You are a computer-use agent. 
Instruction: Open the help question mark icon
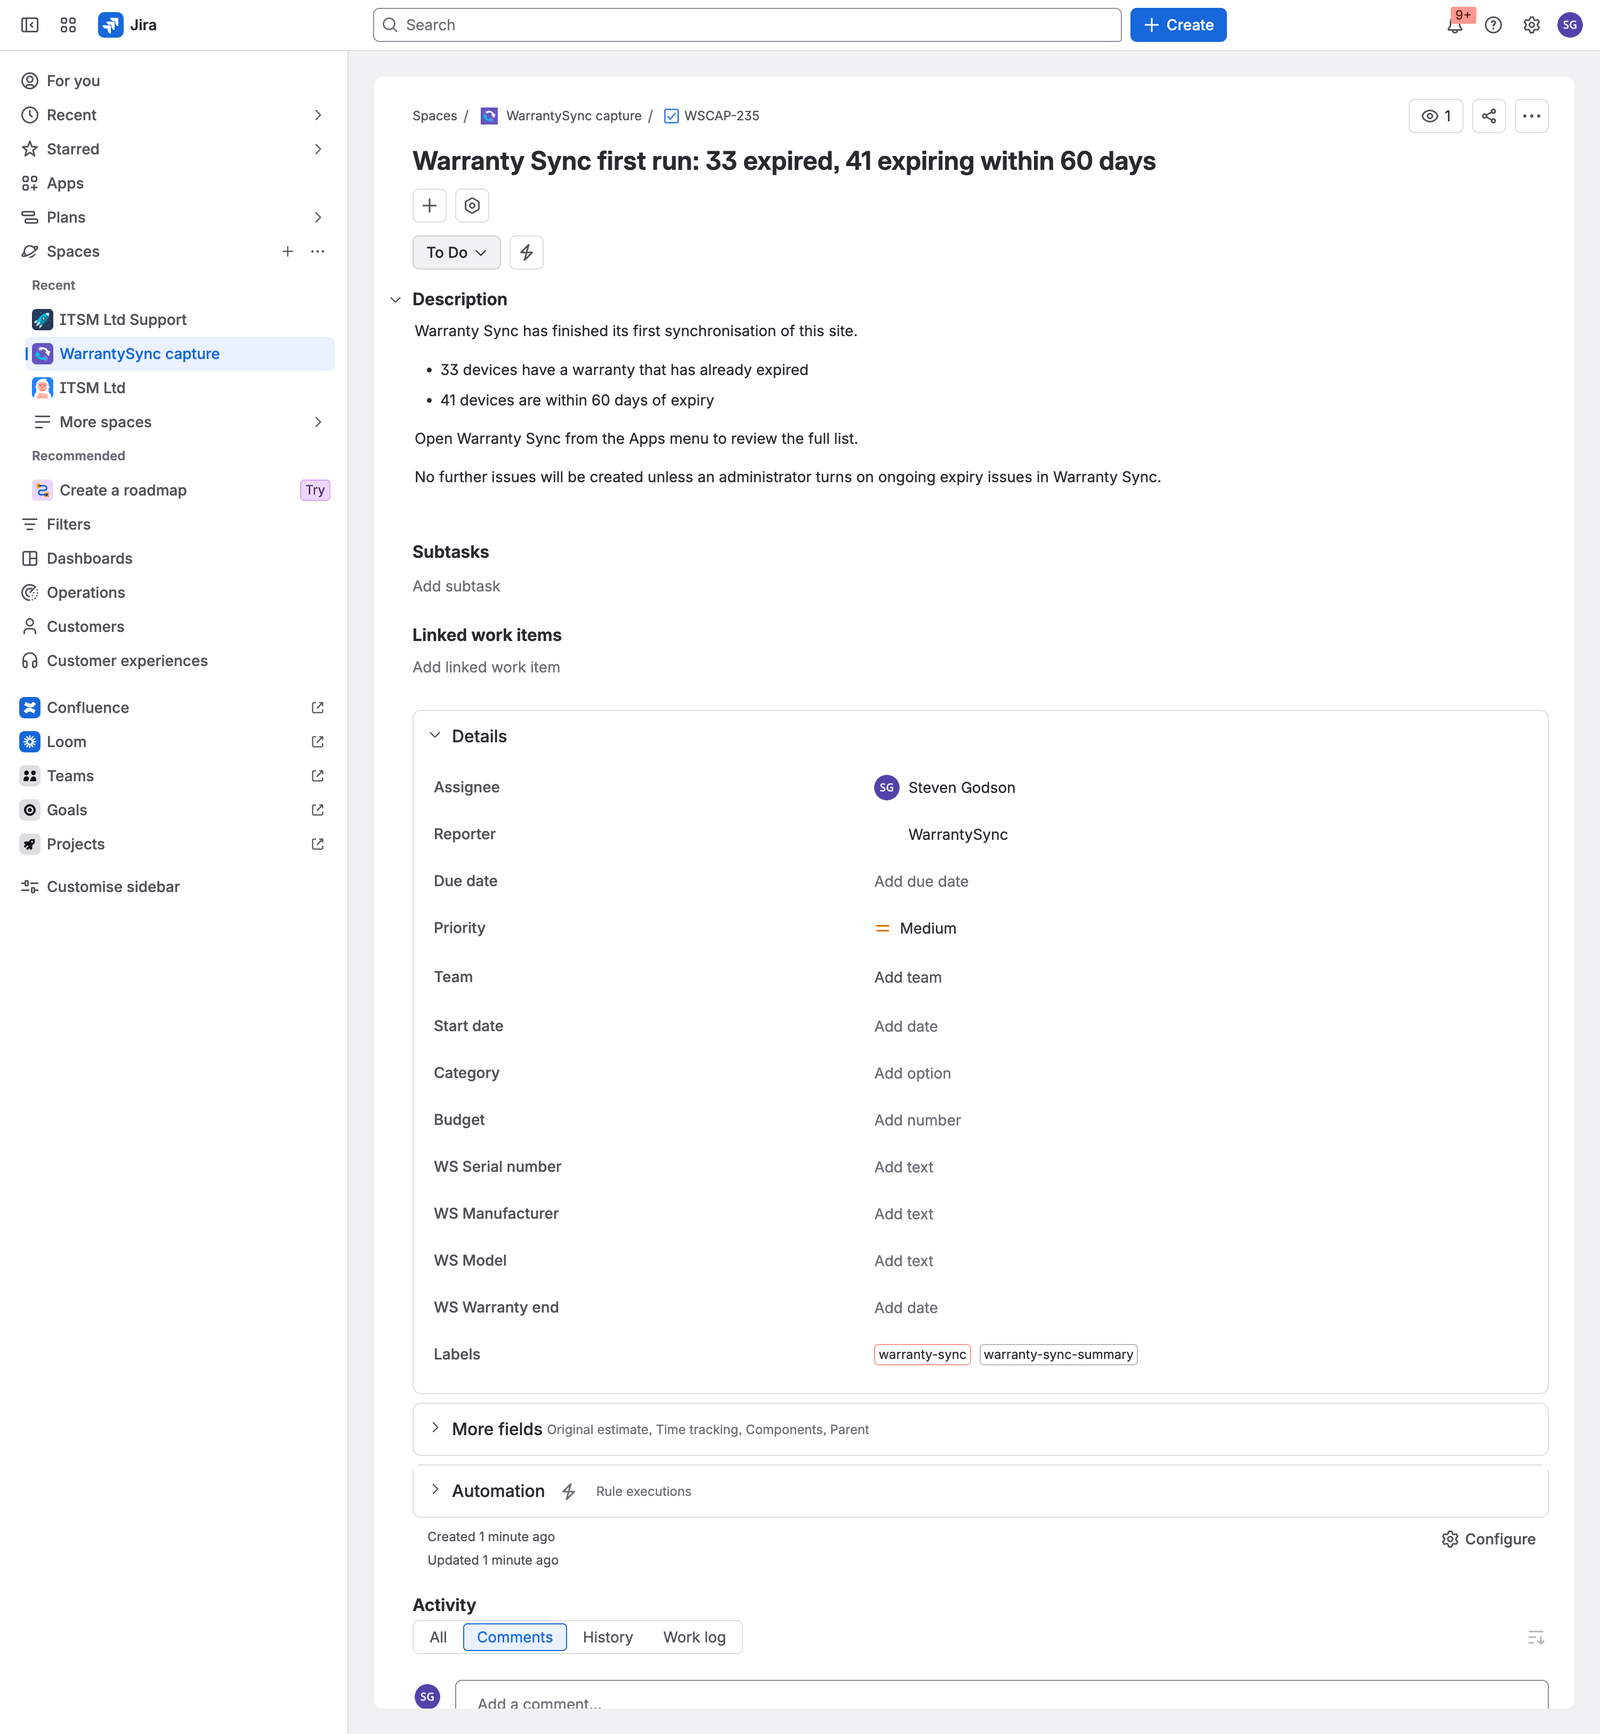pos(1493,25)
